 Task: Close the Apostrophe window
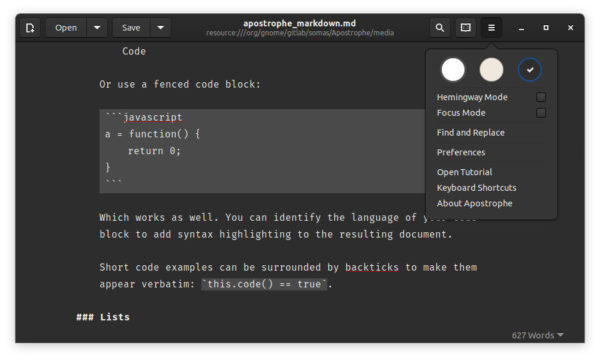point(571,28)
